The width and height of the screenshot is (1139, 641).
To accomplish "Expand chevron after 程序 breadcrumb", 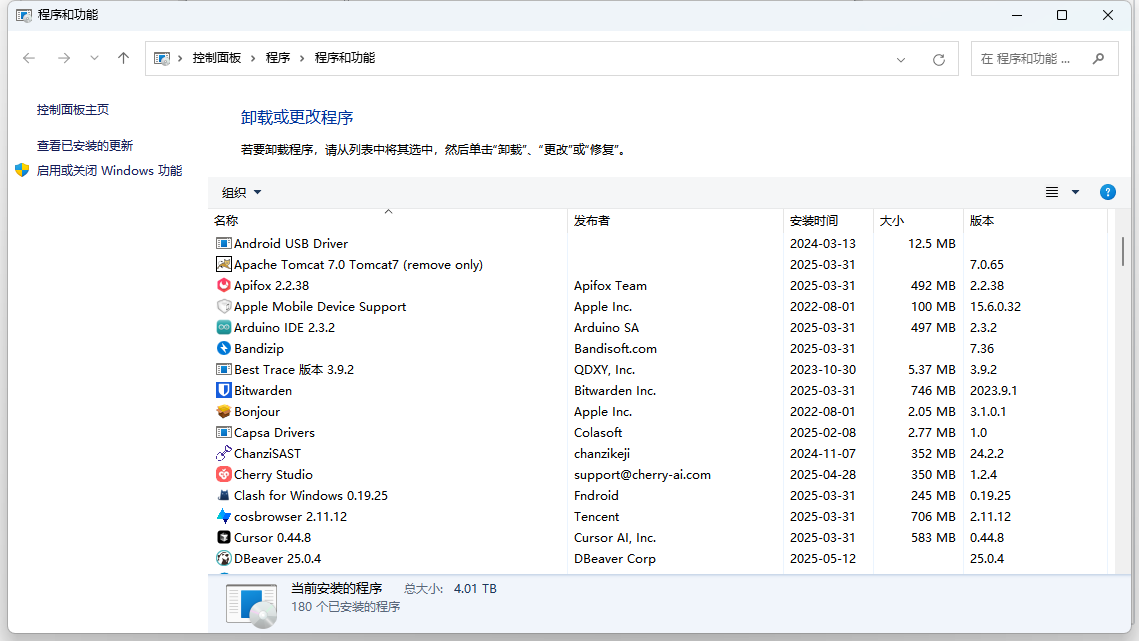I will pos(302,58).
